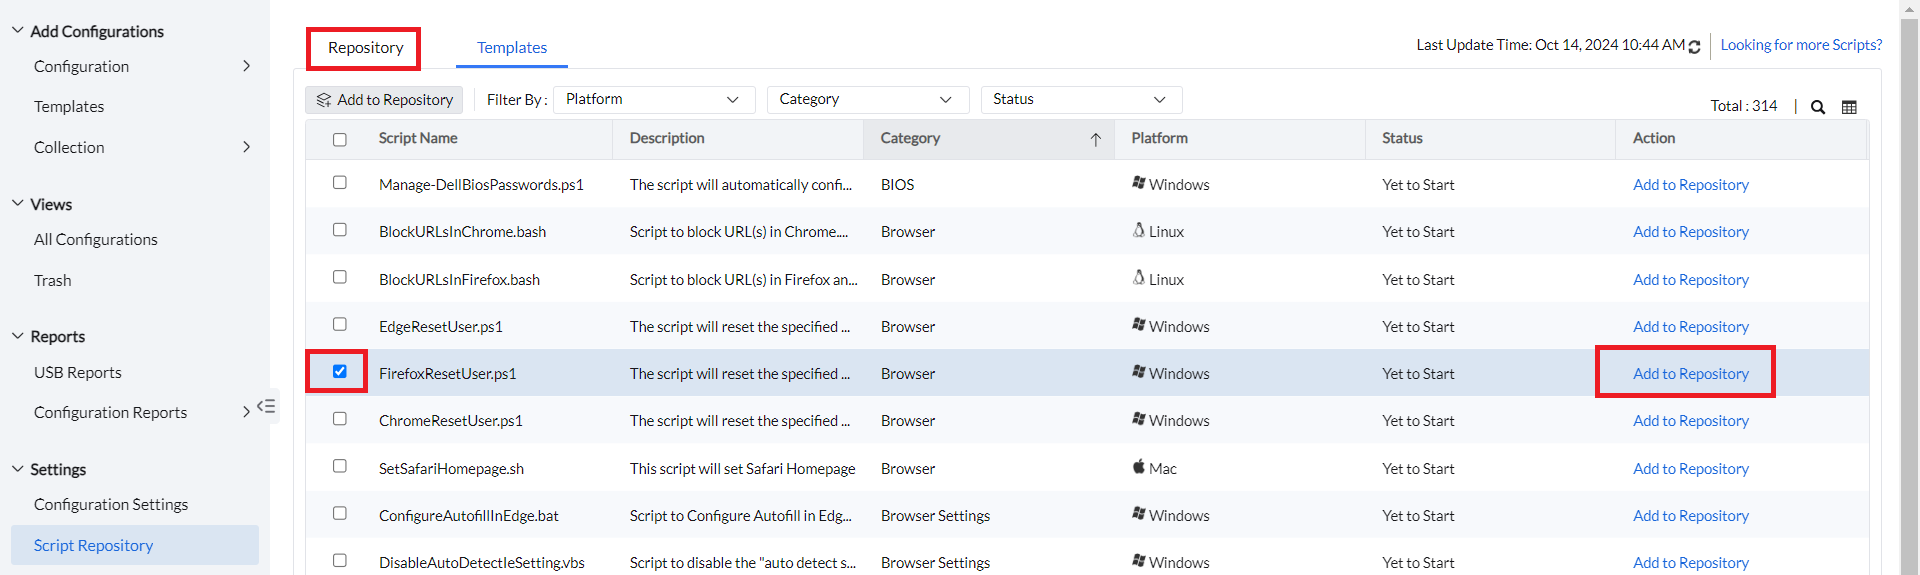Image resolution: width=1920 pixels, height=575 pixels.
Task: Open the Platform filter dropdown
Action: click(652, 100)
